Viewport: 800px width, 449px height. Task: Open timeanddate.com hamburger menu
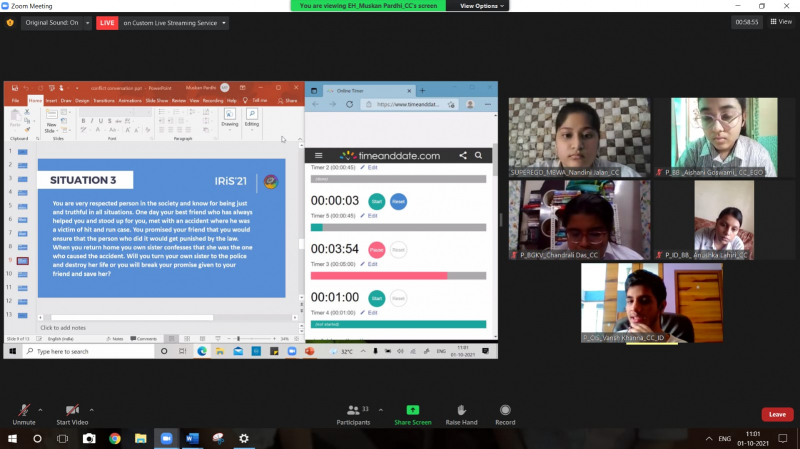coord(319,156)
